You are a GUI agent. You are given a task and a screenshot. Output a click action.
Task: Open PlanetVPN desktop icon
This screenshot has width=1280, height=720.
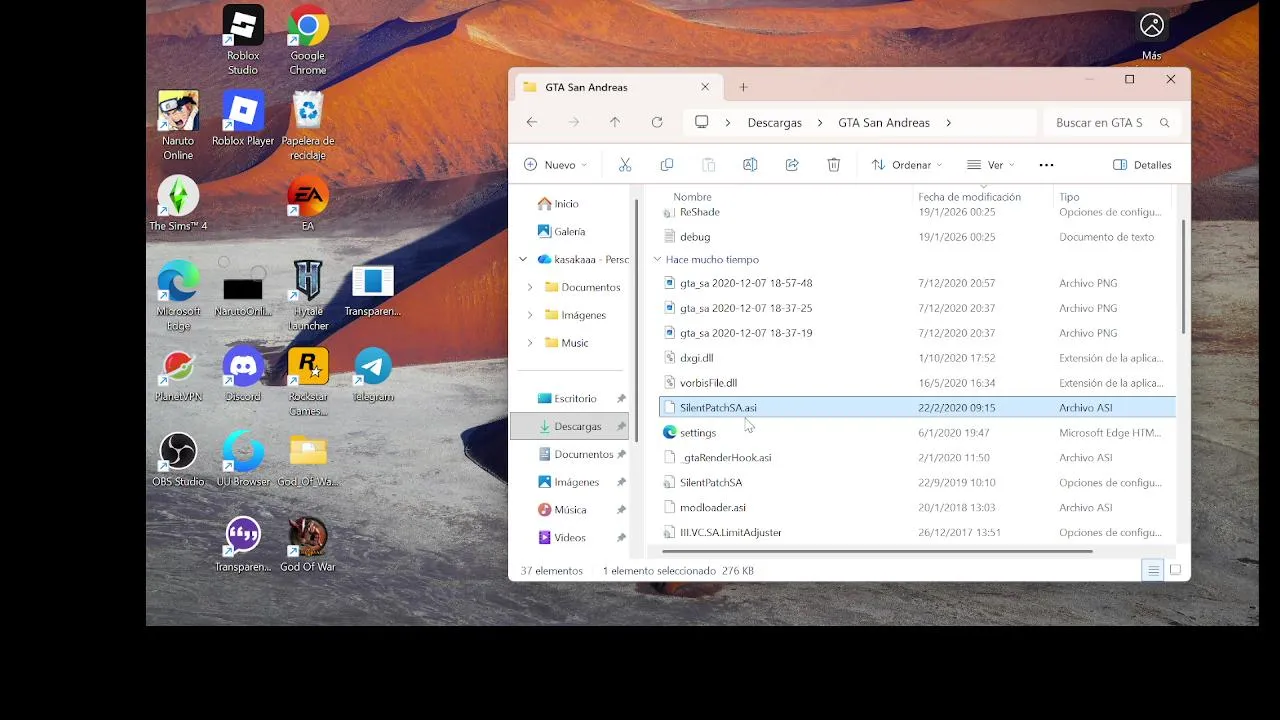(178, 374)
